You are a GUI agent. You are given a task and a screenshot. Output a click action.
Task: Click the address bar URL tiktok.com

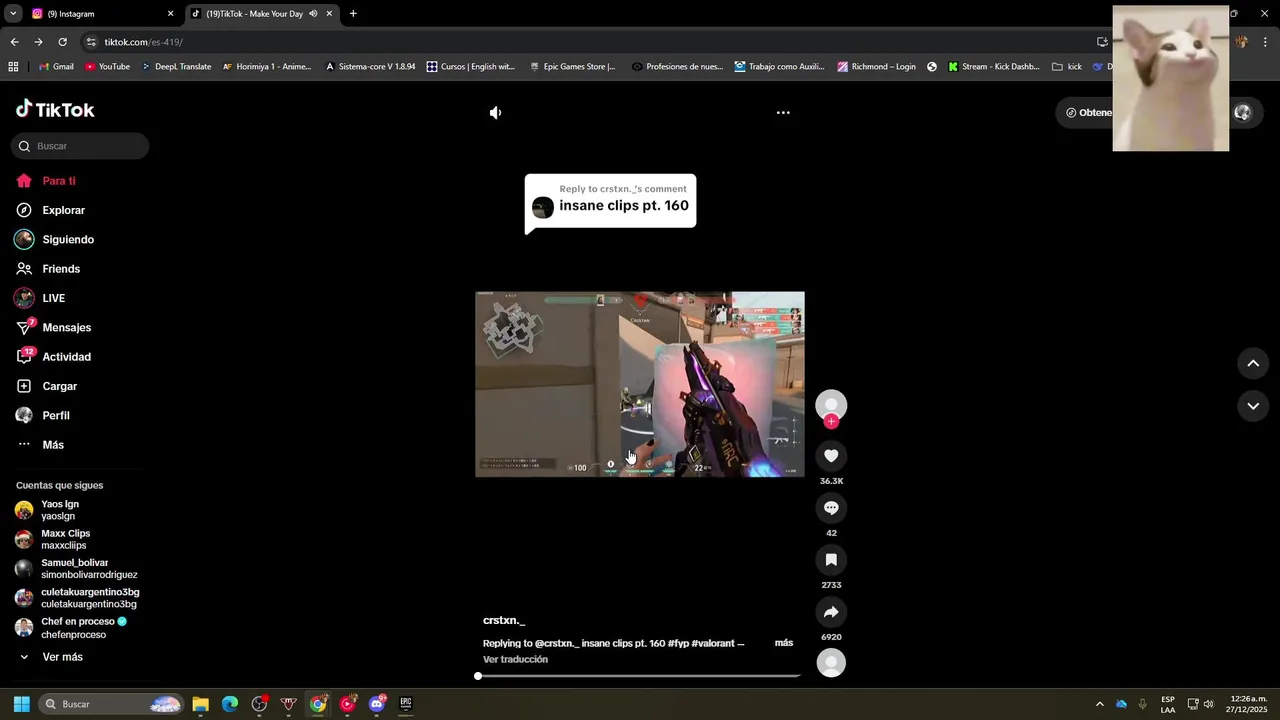click(x=143, y=42)
